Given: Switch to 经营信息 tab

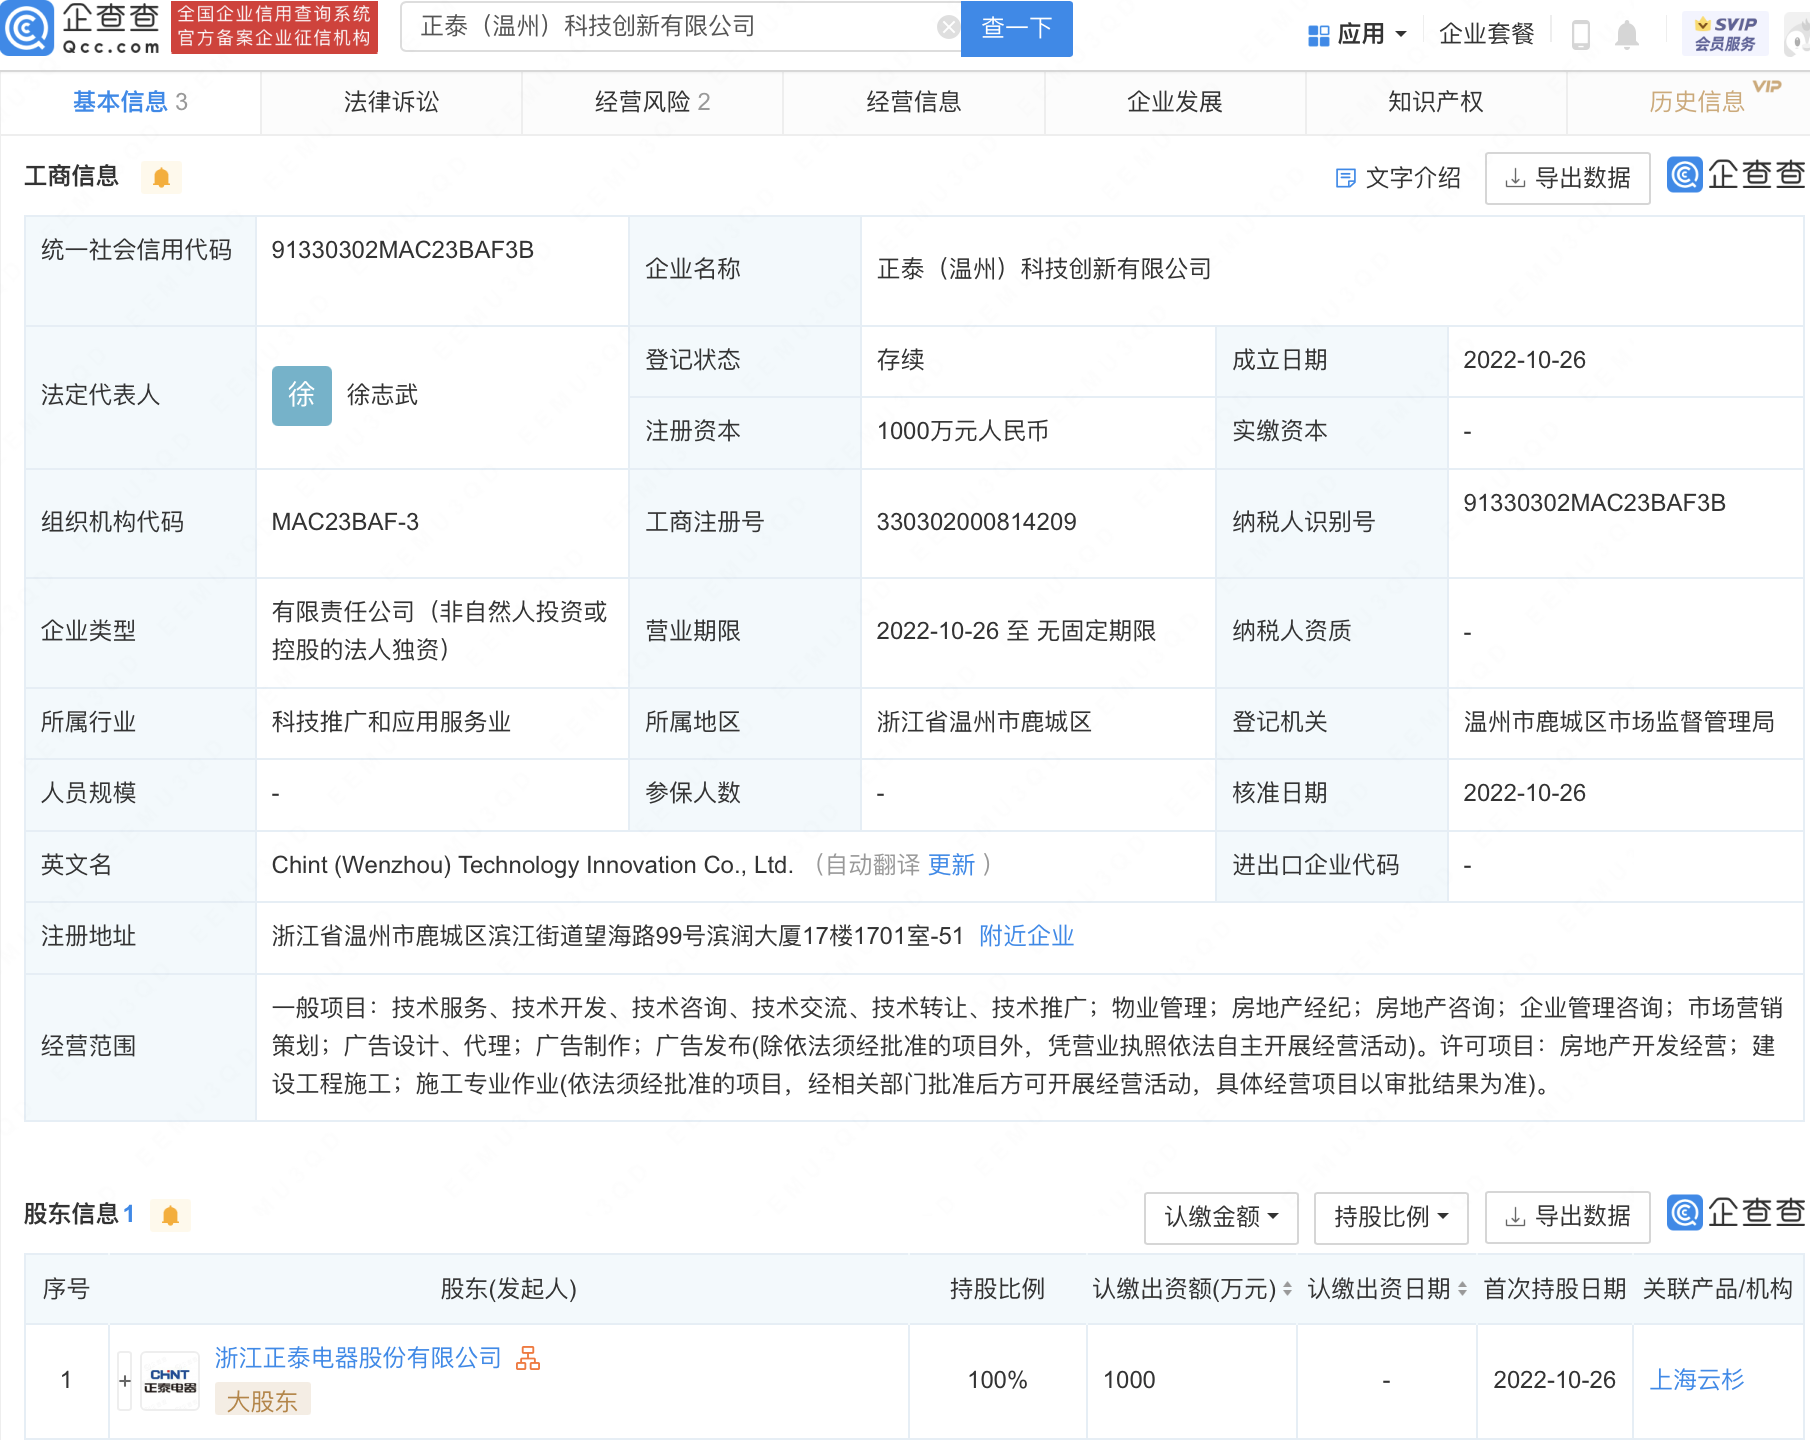Looking at the screenshot, I should pos(913,102).
